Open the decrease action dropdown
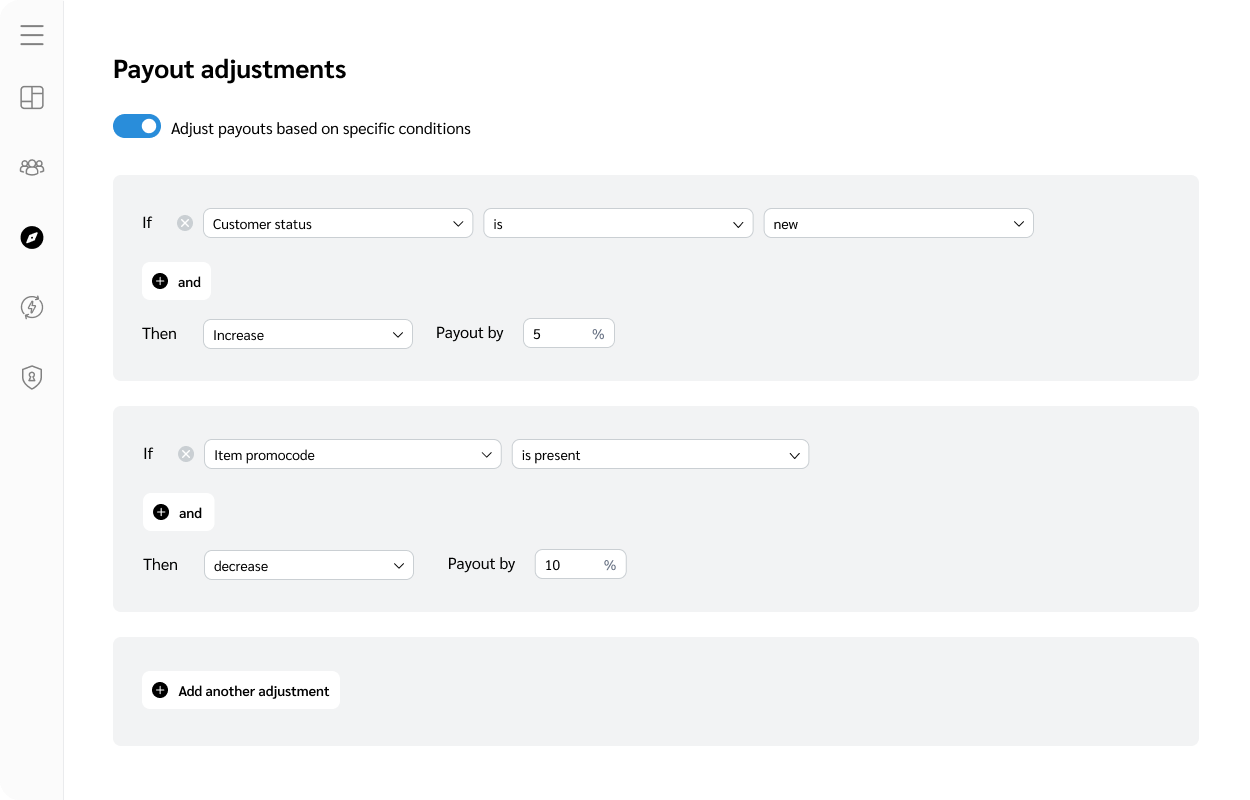Image resolution: width=1250 pixels, height=800 pixels. [x=308, y=564]
